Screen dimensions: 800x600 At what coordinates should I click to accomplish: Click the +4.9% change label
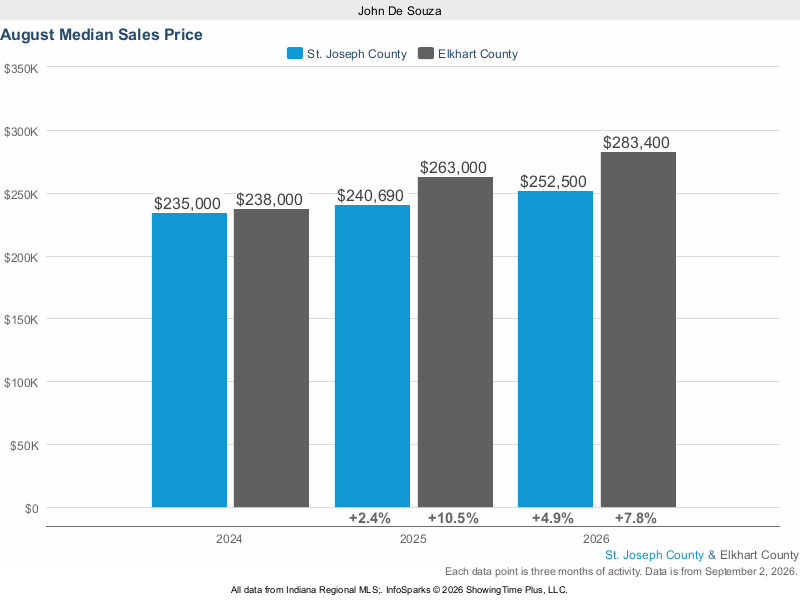(553, 518)
